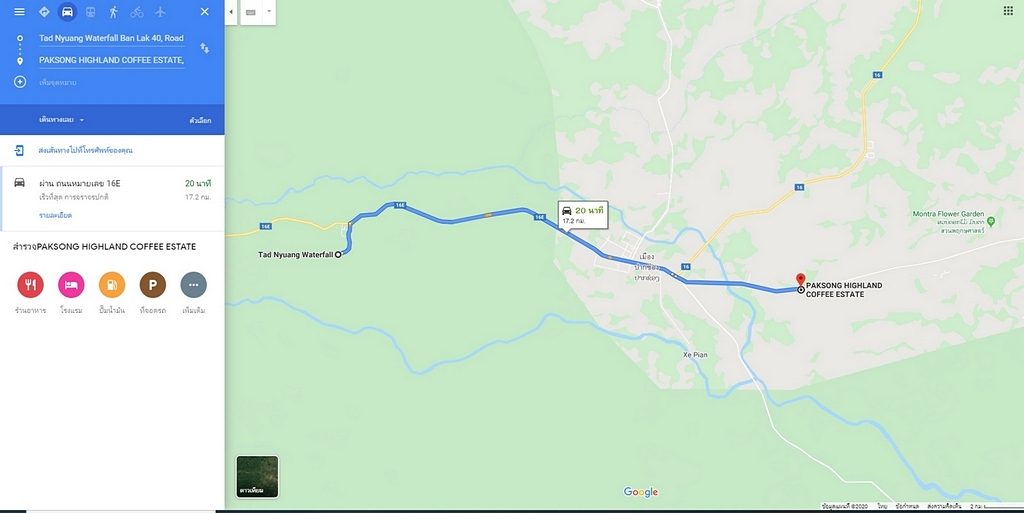
Task: Find nearby hotels pink icon
Action: point(71,285)
